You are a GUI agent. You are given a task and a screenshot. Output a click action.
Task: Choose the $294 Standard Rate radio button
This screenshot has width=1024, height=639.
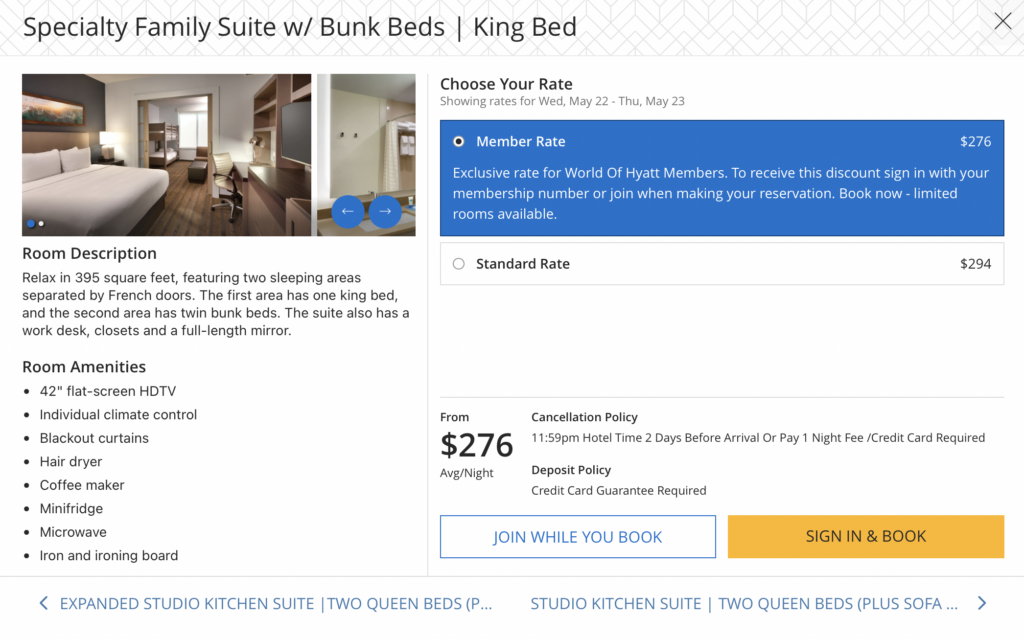coord(459,264)
